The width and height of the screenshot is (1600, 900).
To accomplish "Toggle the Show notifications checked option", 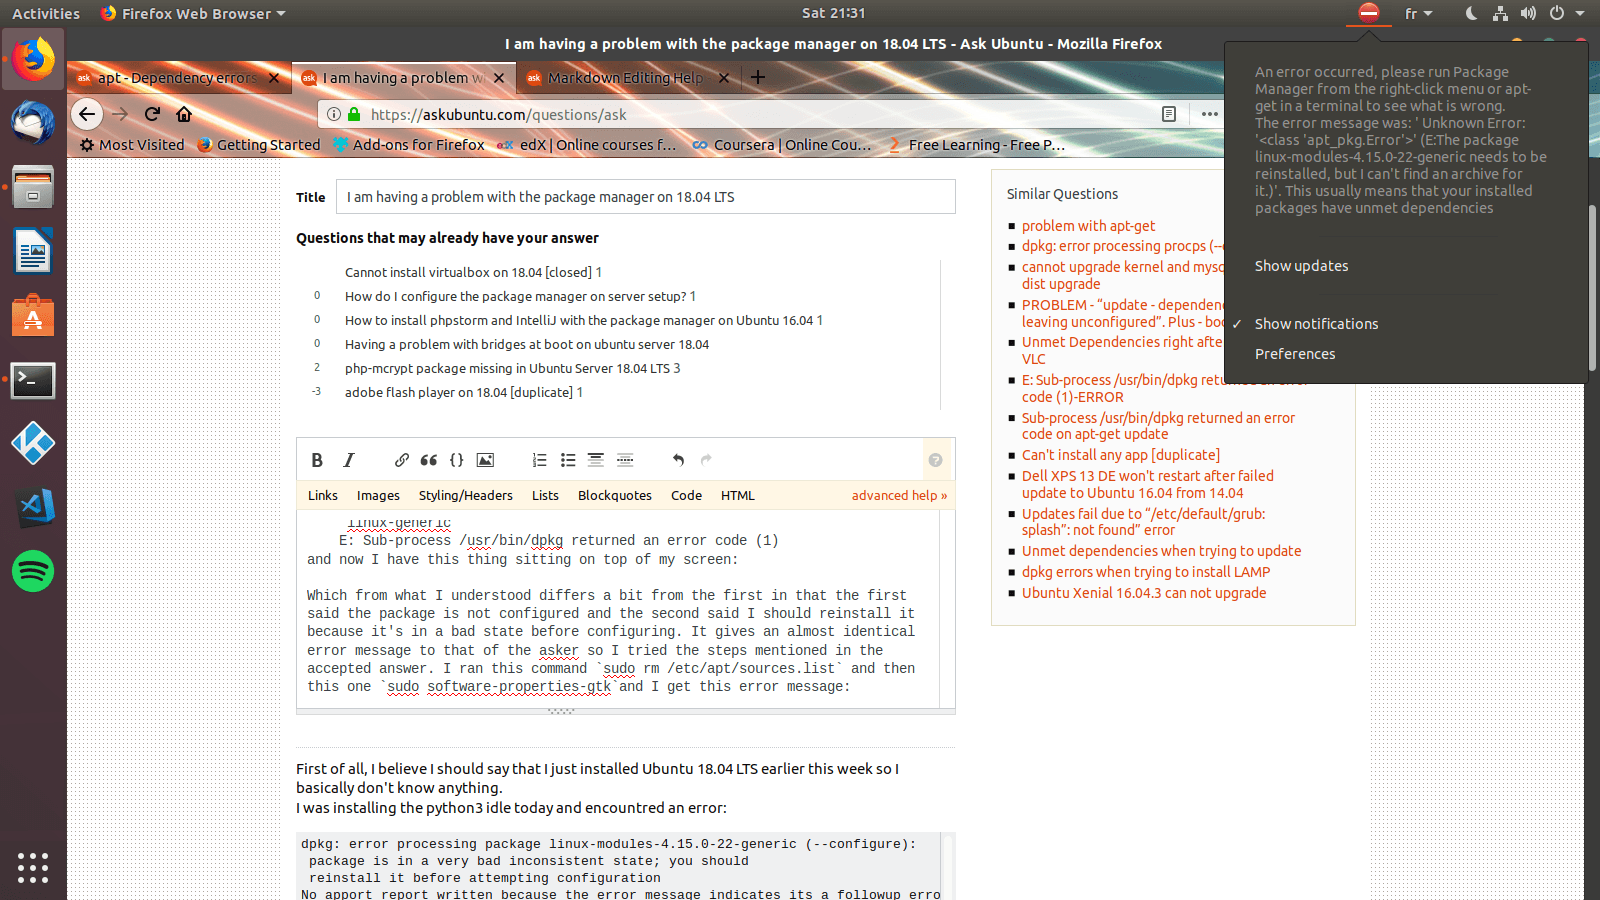I will coord(1316,324).
